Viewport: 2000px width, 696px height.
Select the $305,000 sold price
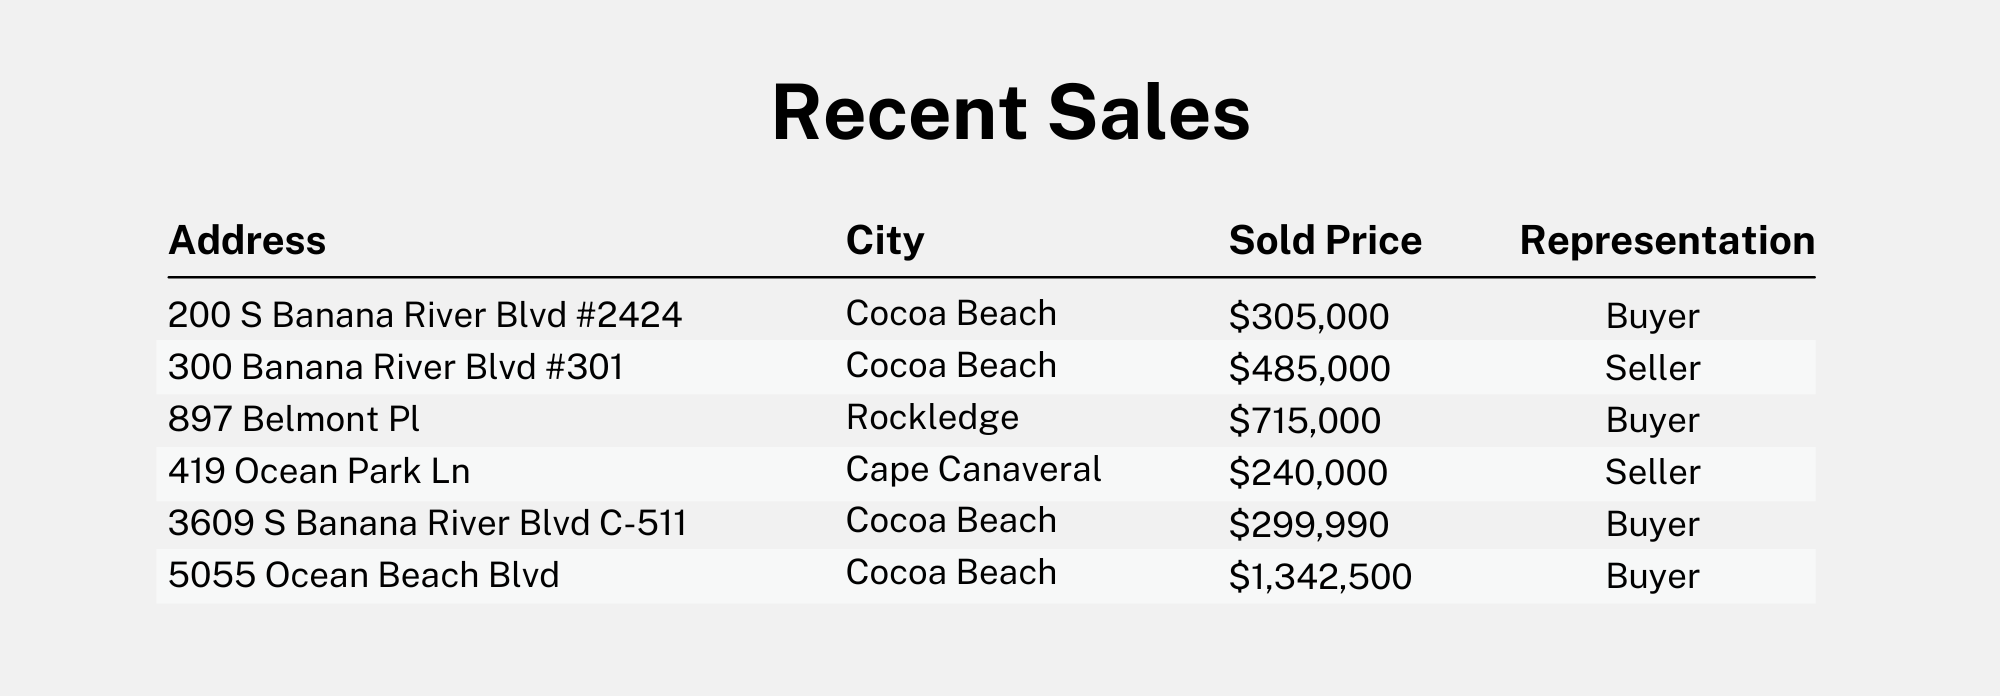pos(1309,316)
